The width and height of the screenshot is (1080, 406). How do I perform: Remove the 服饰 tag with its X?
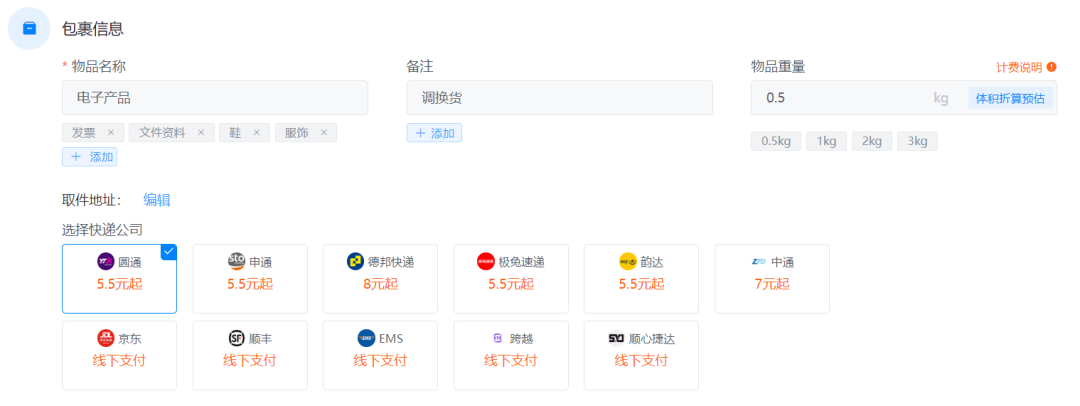pos(324,133)
